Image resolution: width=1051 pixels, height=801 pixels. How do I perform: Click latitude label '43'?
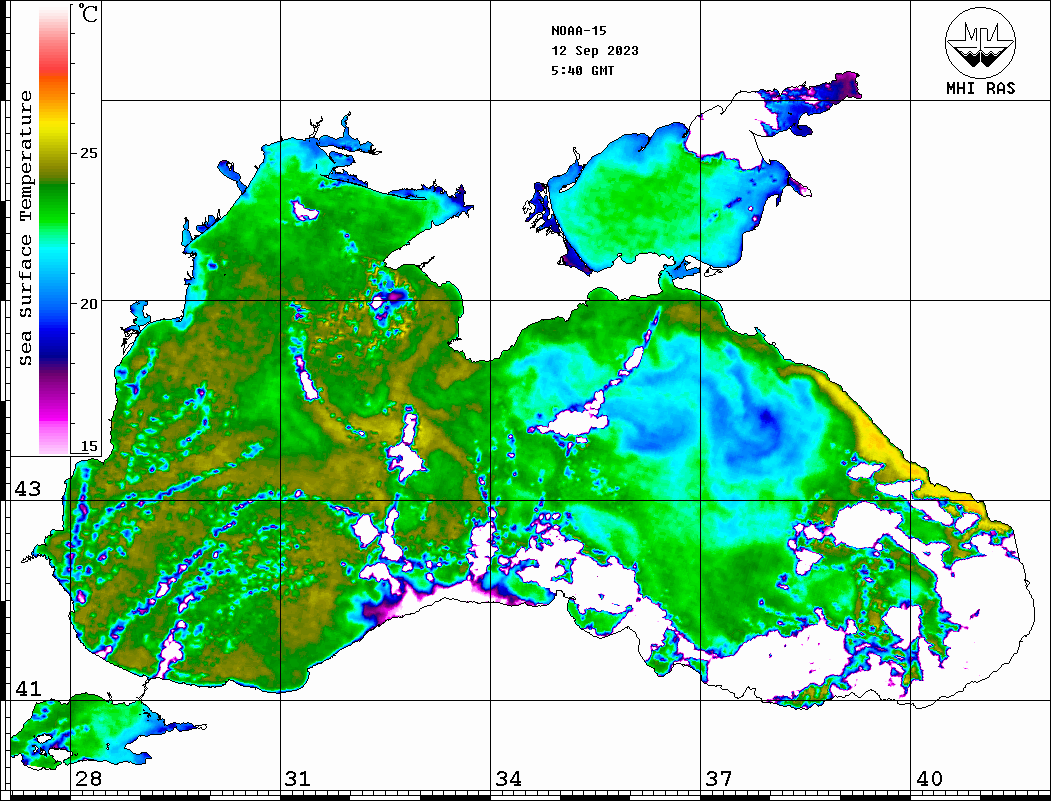(27, 489)
